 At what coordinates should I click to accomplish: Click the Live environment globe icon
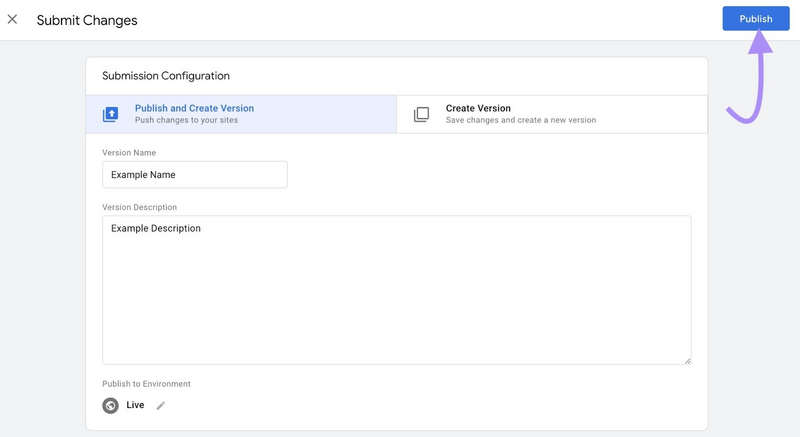point(110,405)
